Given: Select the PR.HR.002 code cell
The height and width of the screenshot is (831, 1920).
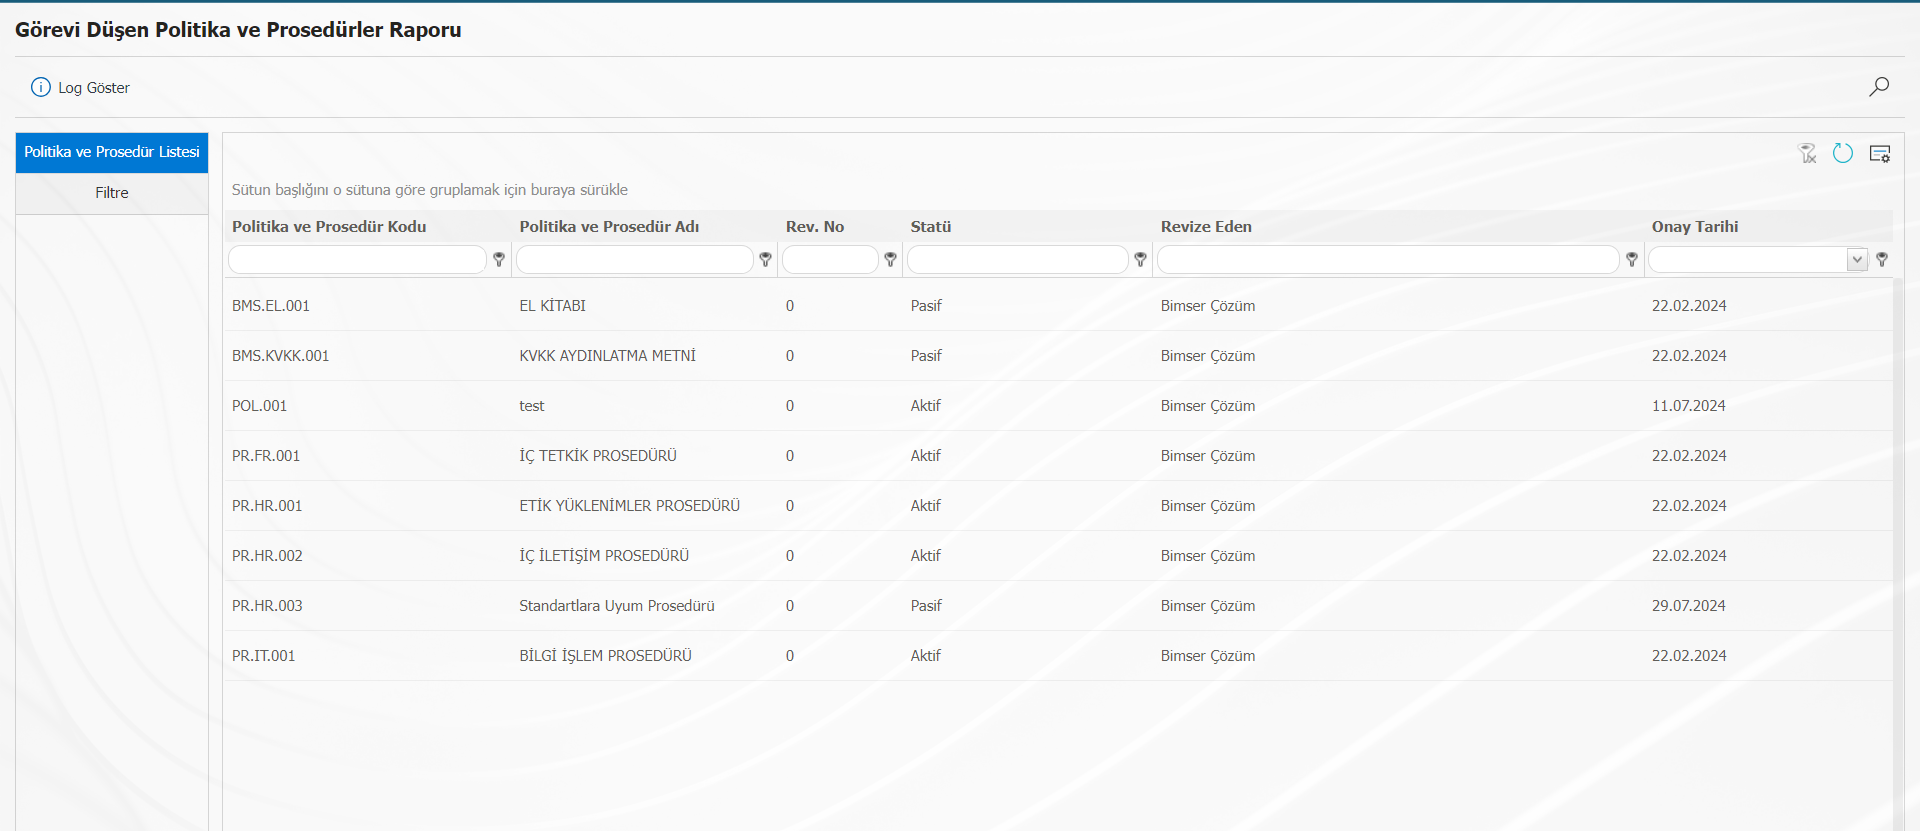Looking at the screenshot, I should pyautogui.click(x=267, y=556).
